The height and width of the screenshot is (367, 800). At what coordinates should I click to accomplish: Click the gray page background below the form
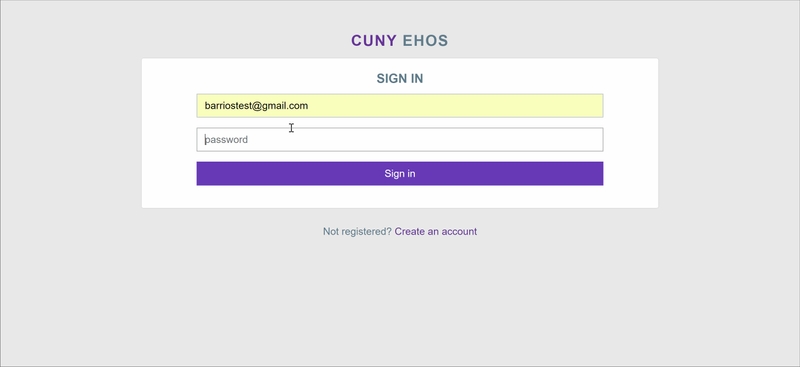pyautogui.click(x=399, y=301)
